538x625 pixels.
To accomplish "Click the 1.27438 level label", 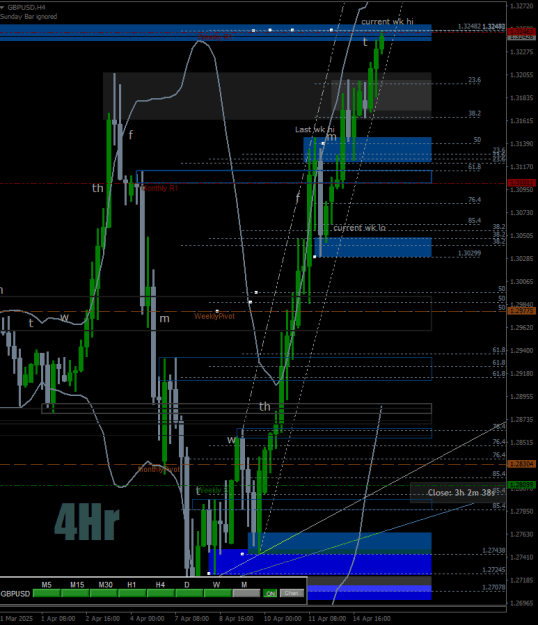I will tap(493, 550).
